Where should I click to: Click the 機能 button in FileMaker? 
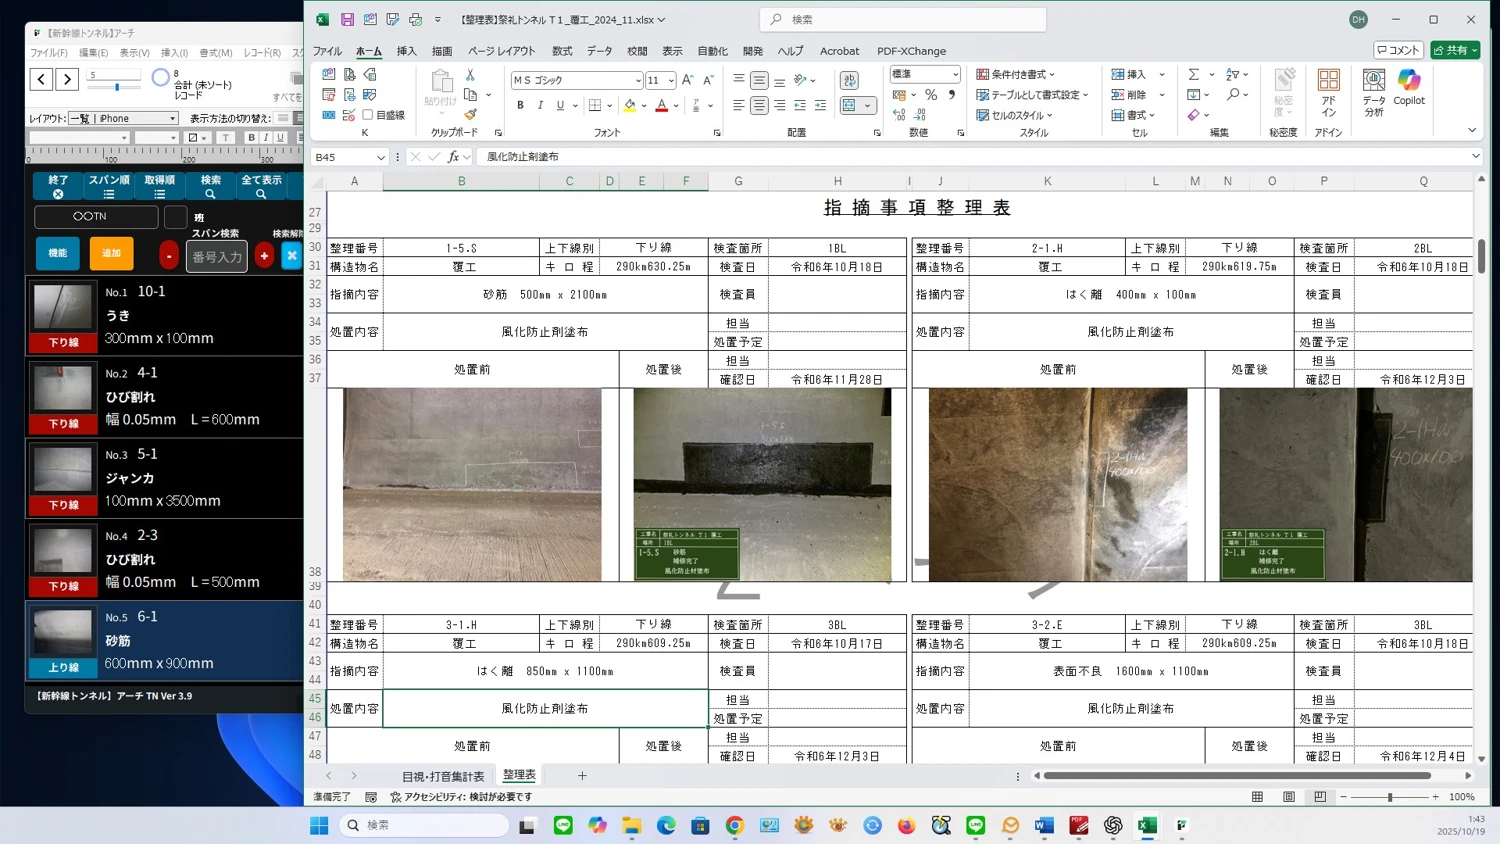(x=58, y=253)
